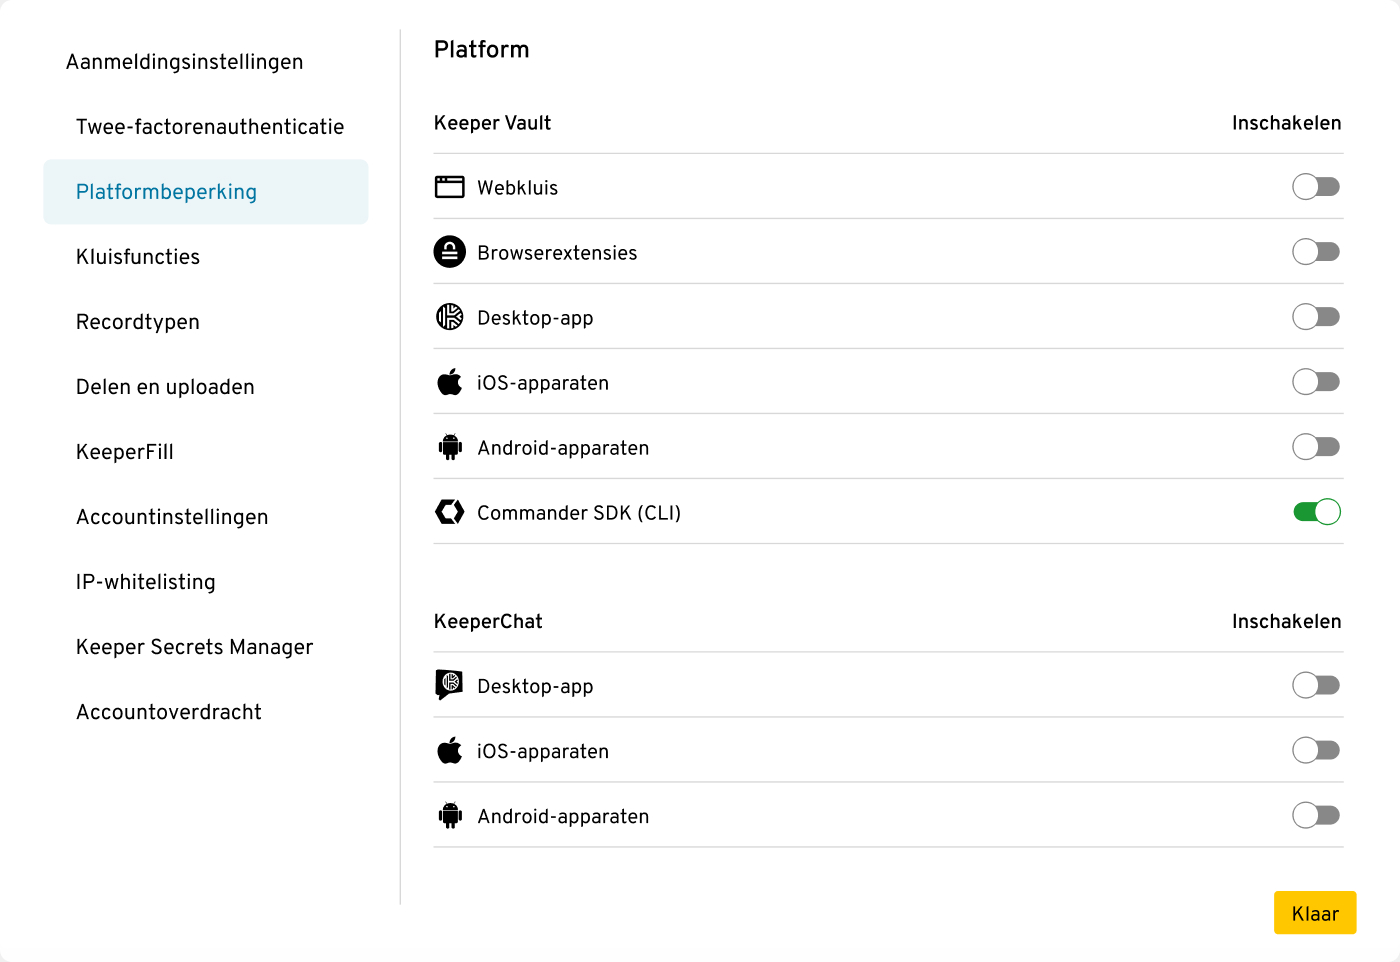Click Keeper Vault iOS-apparaten label
The image size is (1400, 962).
click(543, 383)
